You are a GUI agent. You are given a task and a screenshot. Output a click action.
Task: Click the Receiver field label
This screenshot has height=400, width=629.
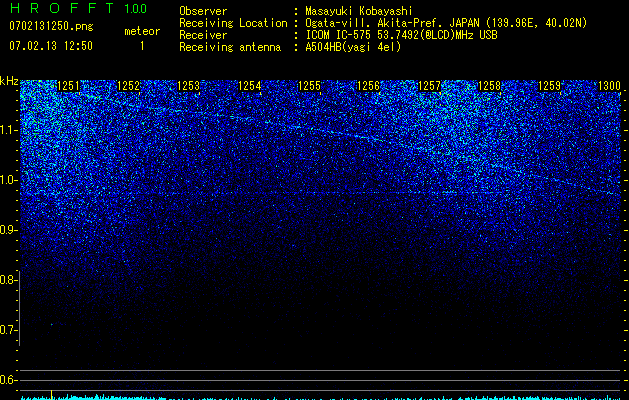pos(203,35)
